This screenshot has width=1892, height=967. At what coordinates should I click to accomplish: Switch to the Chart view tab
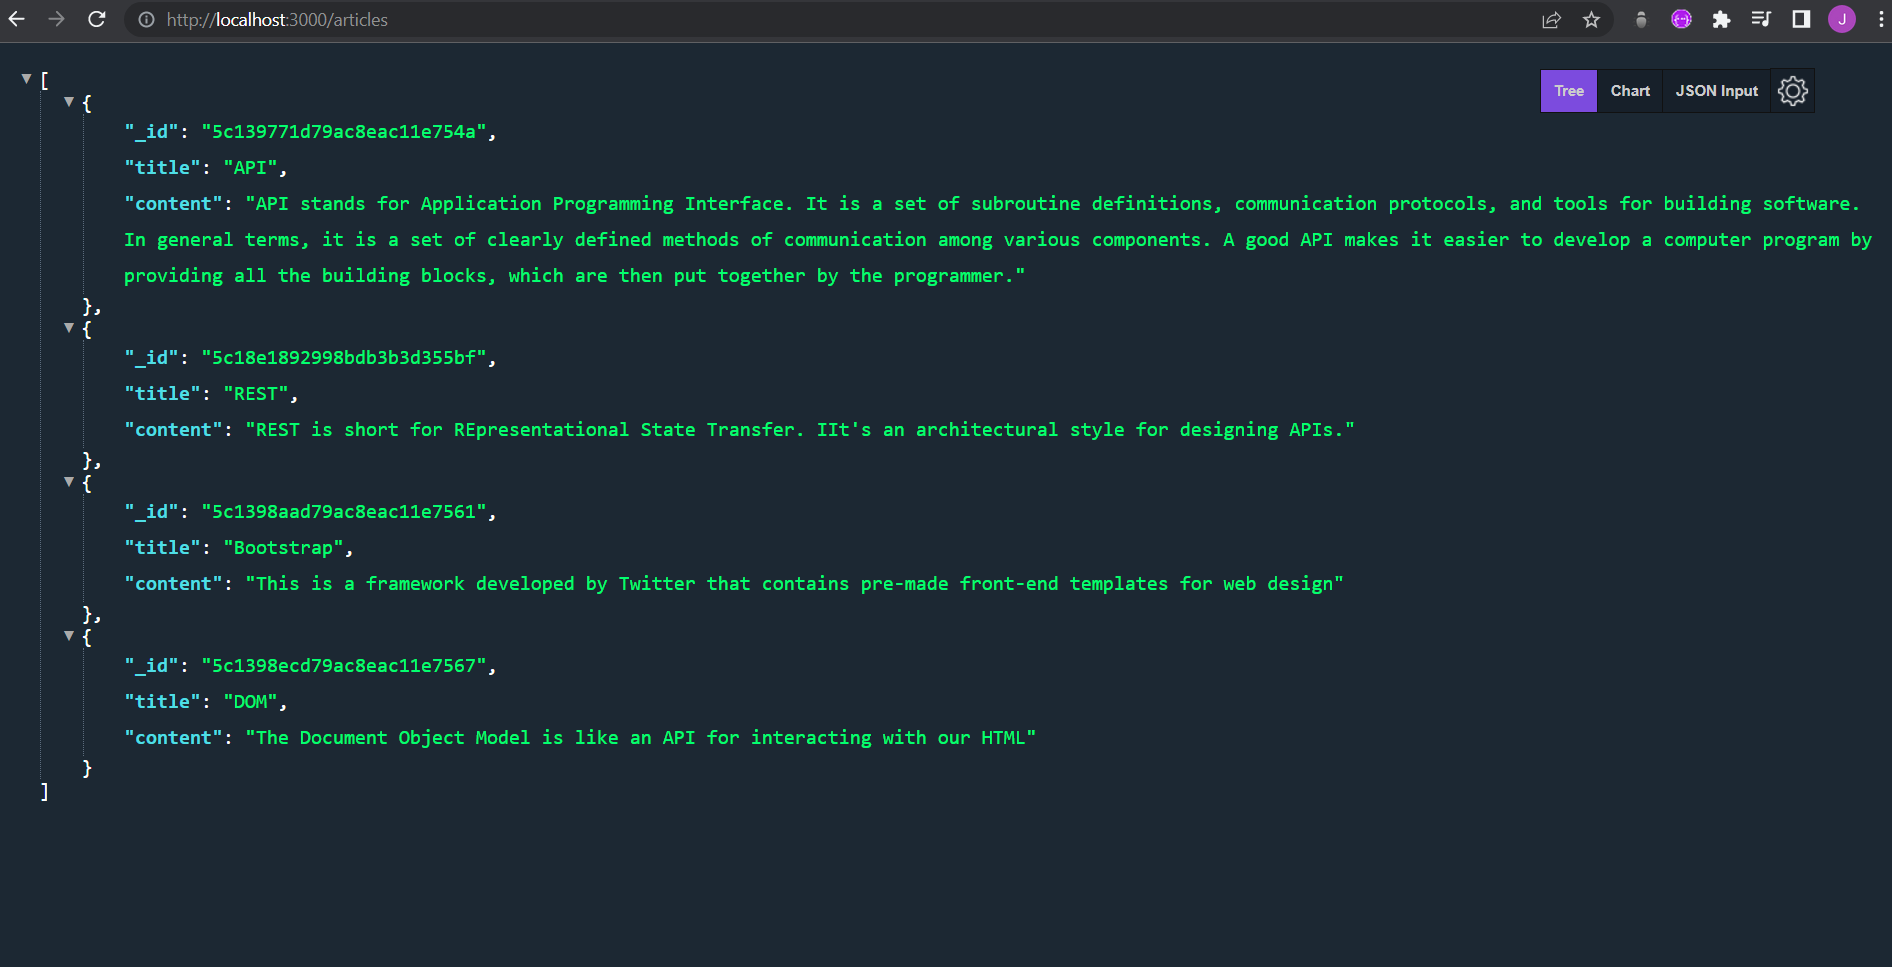click(x=1629, y=90)
